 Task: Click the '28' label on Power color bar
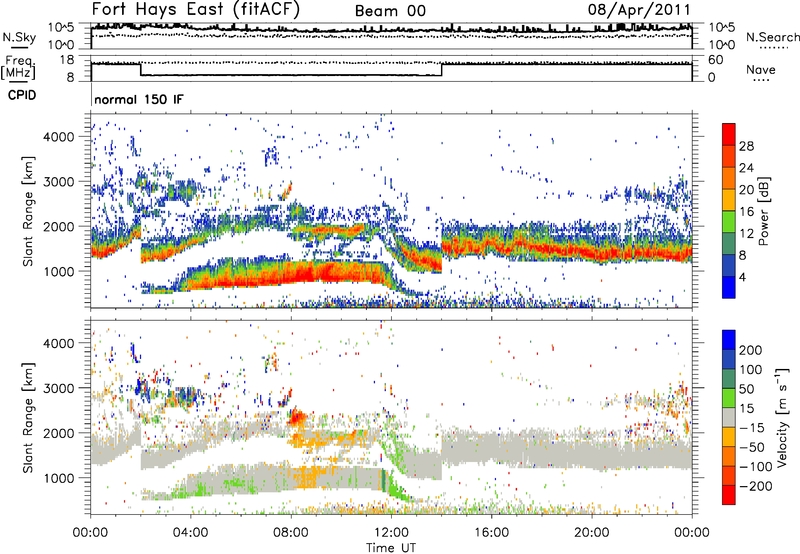746,146
